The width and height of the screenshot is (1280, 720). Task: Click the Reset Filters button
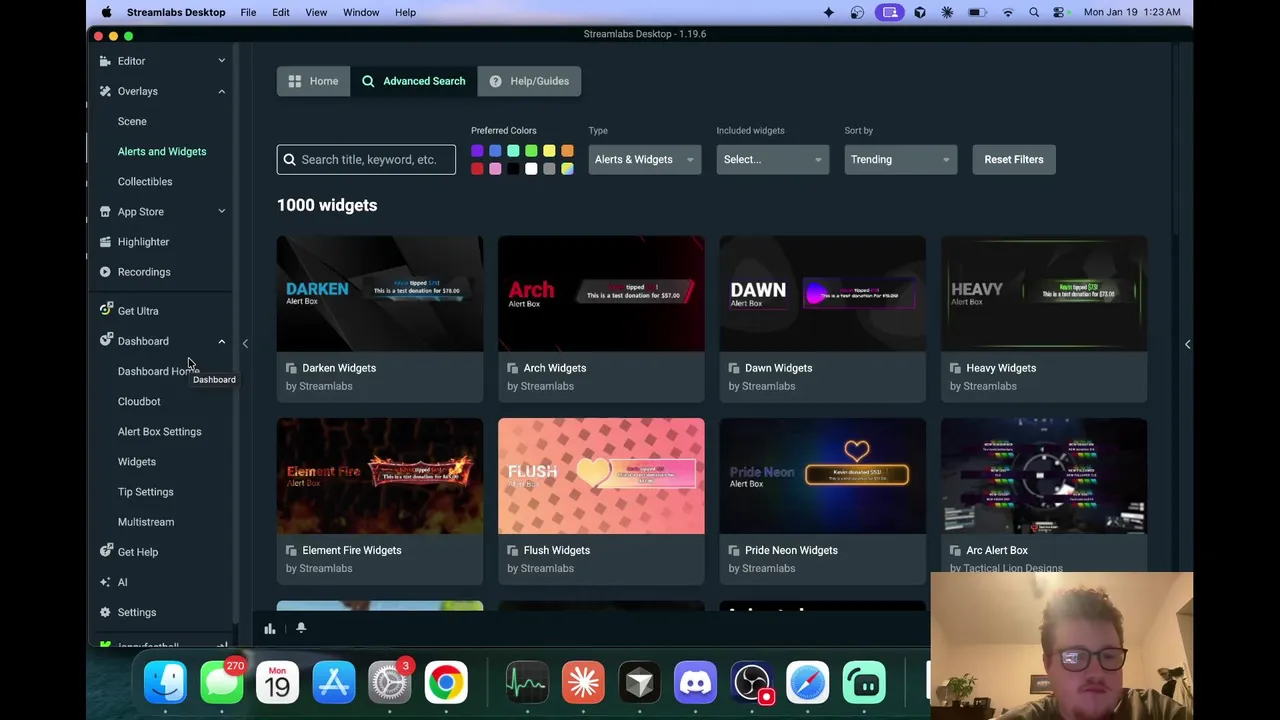click(1013, 160)
